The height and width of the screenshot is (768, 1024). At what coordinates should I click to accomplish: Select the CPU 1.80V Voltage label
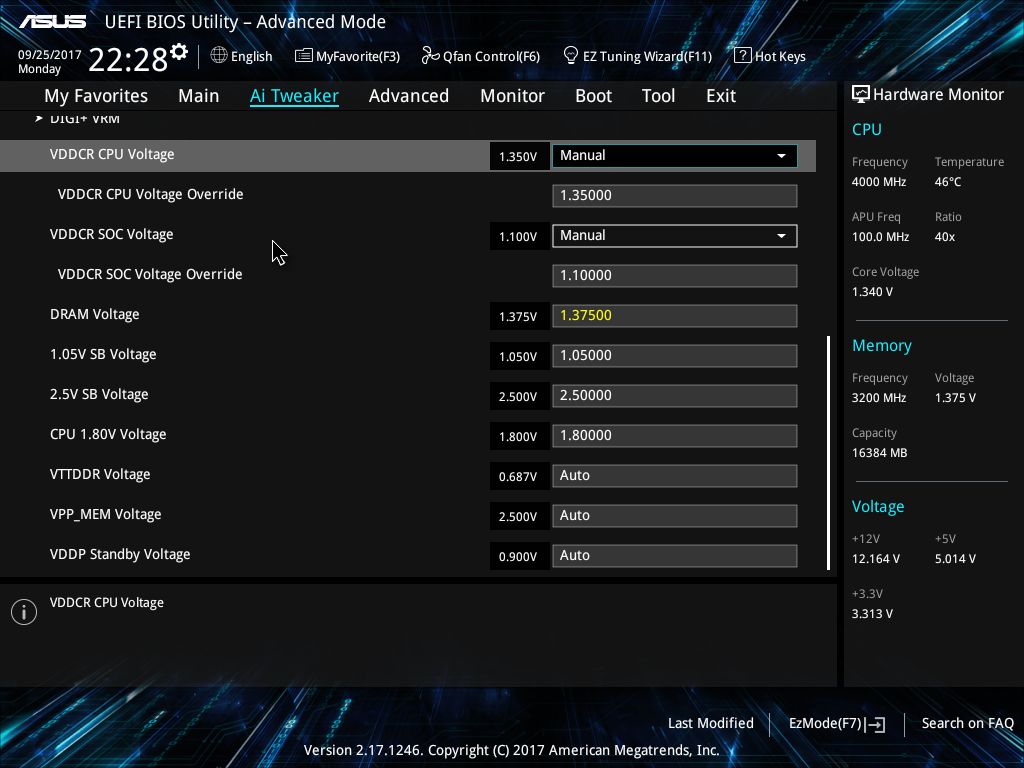coord(108,434)
